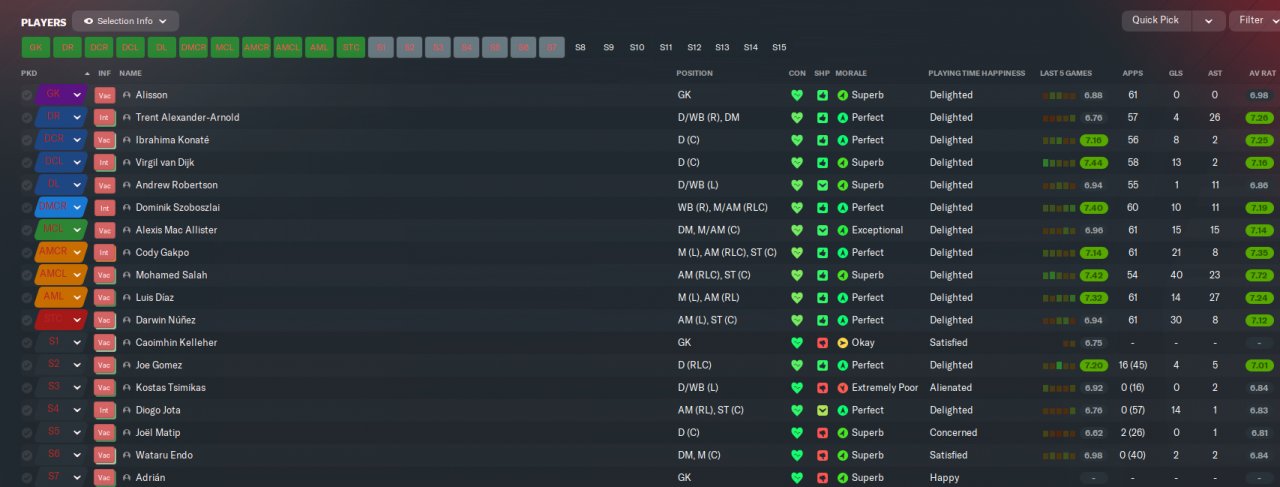Click Cody Gakpo's 7.35 average rating
The width and height of the screenshot is (1280, 487).
coord(1260,253)
